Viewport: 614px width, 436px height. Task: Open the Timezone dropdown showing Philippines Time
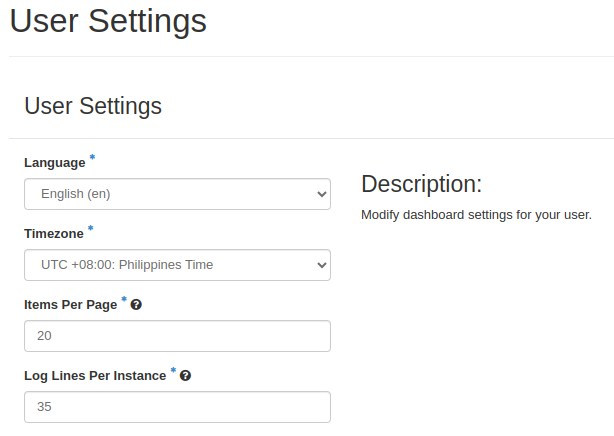[177, 265]
